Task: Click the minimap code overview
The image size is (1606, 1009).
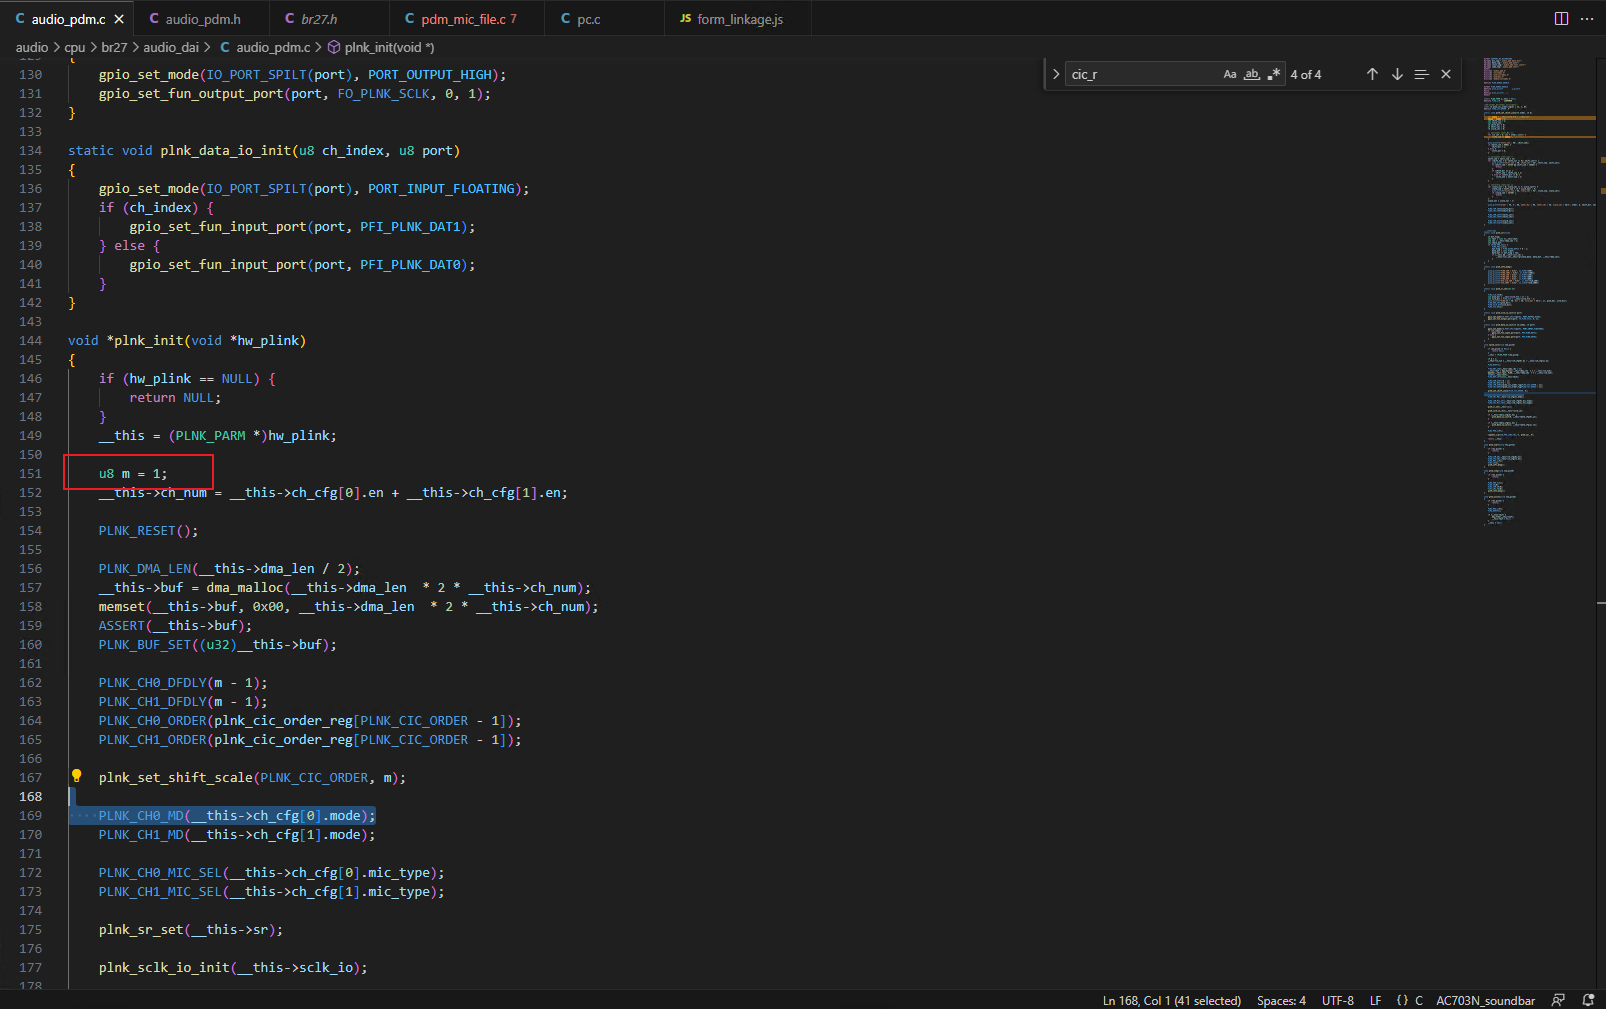Action: 1540,290
